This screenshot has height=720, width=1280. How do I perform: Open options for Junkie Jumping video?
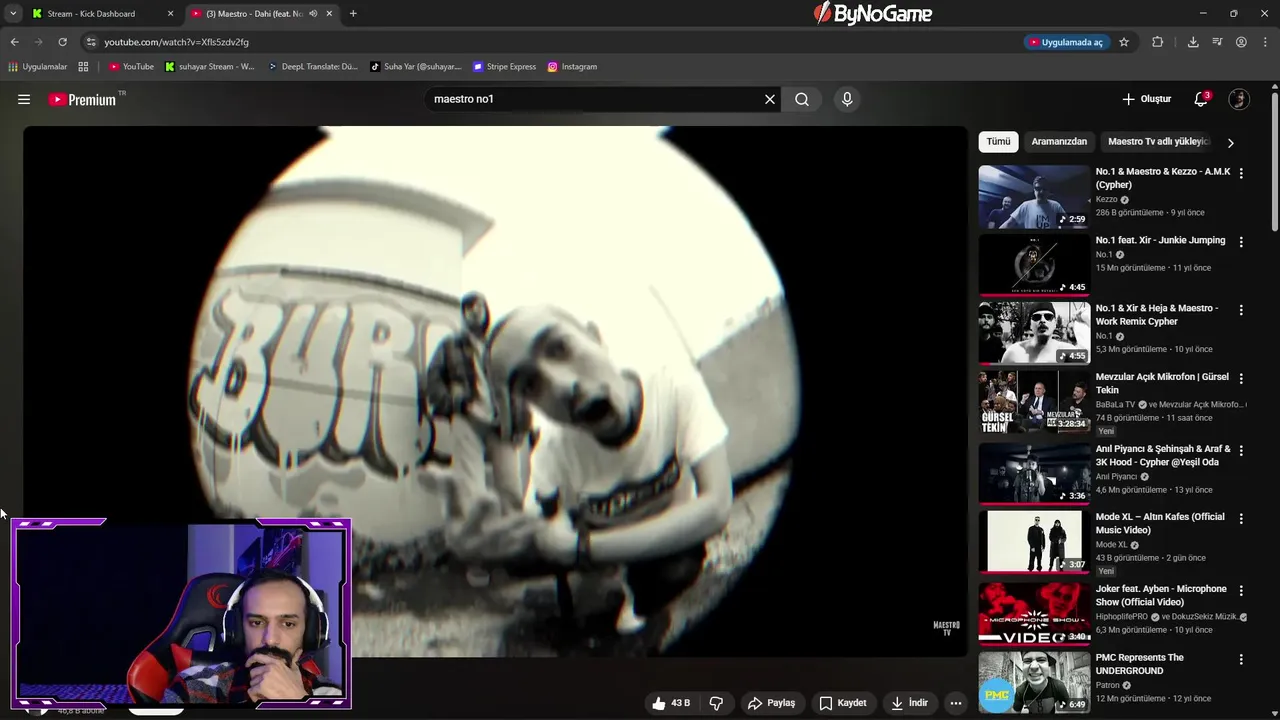[x=1241, y=242]
